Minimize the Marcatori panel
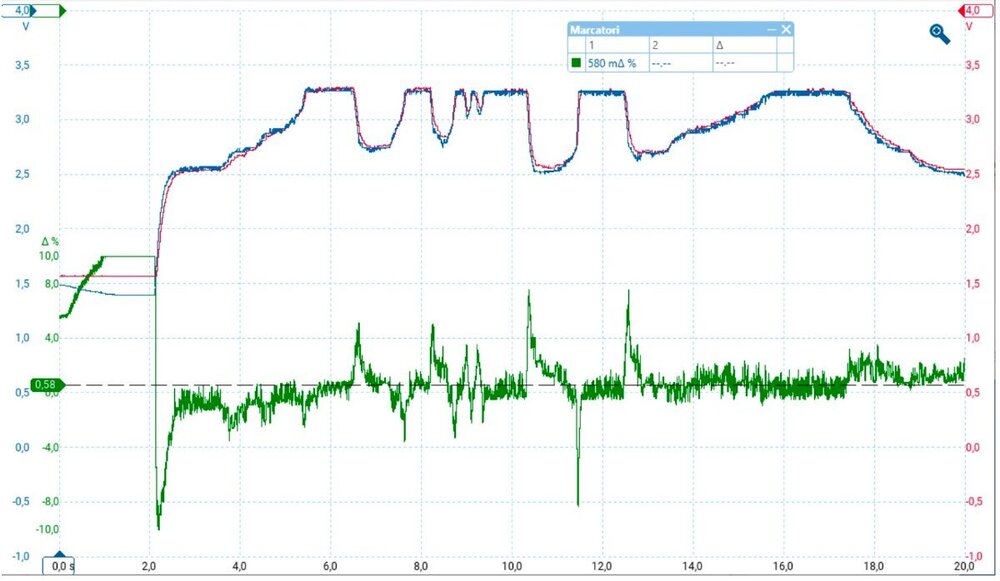Image resolution: width=1000 pixels, height=581 pixels. pos(771,30)
